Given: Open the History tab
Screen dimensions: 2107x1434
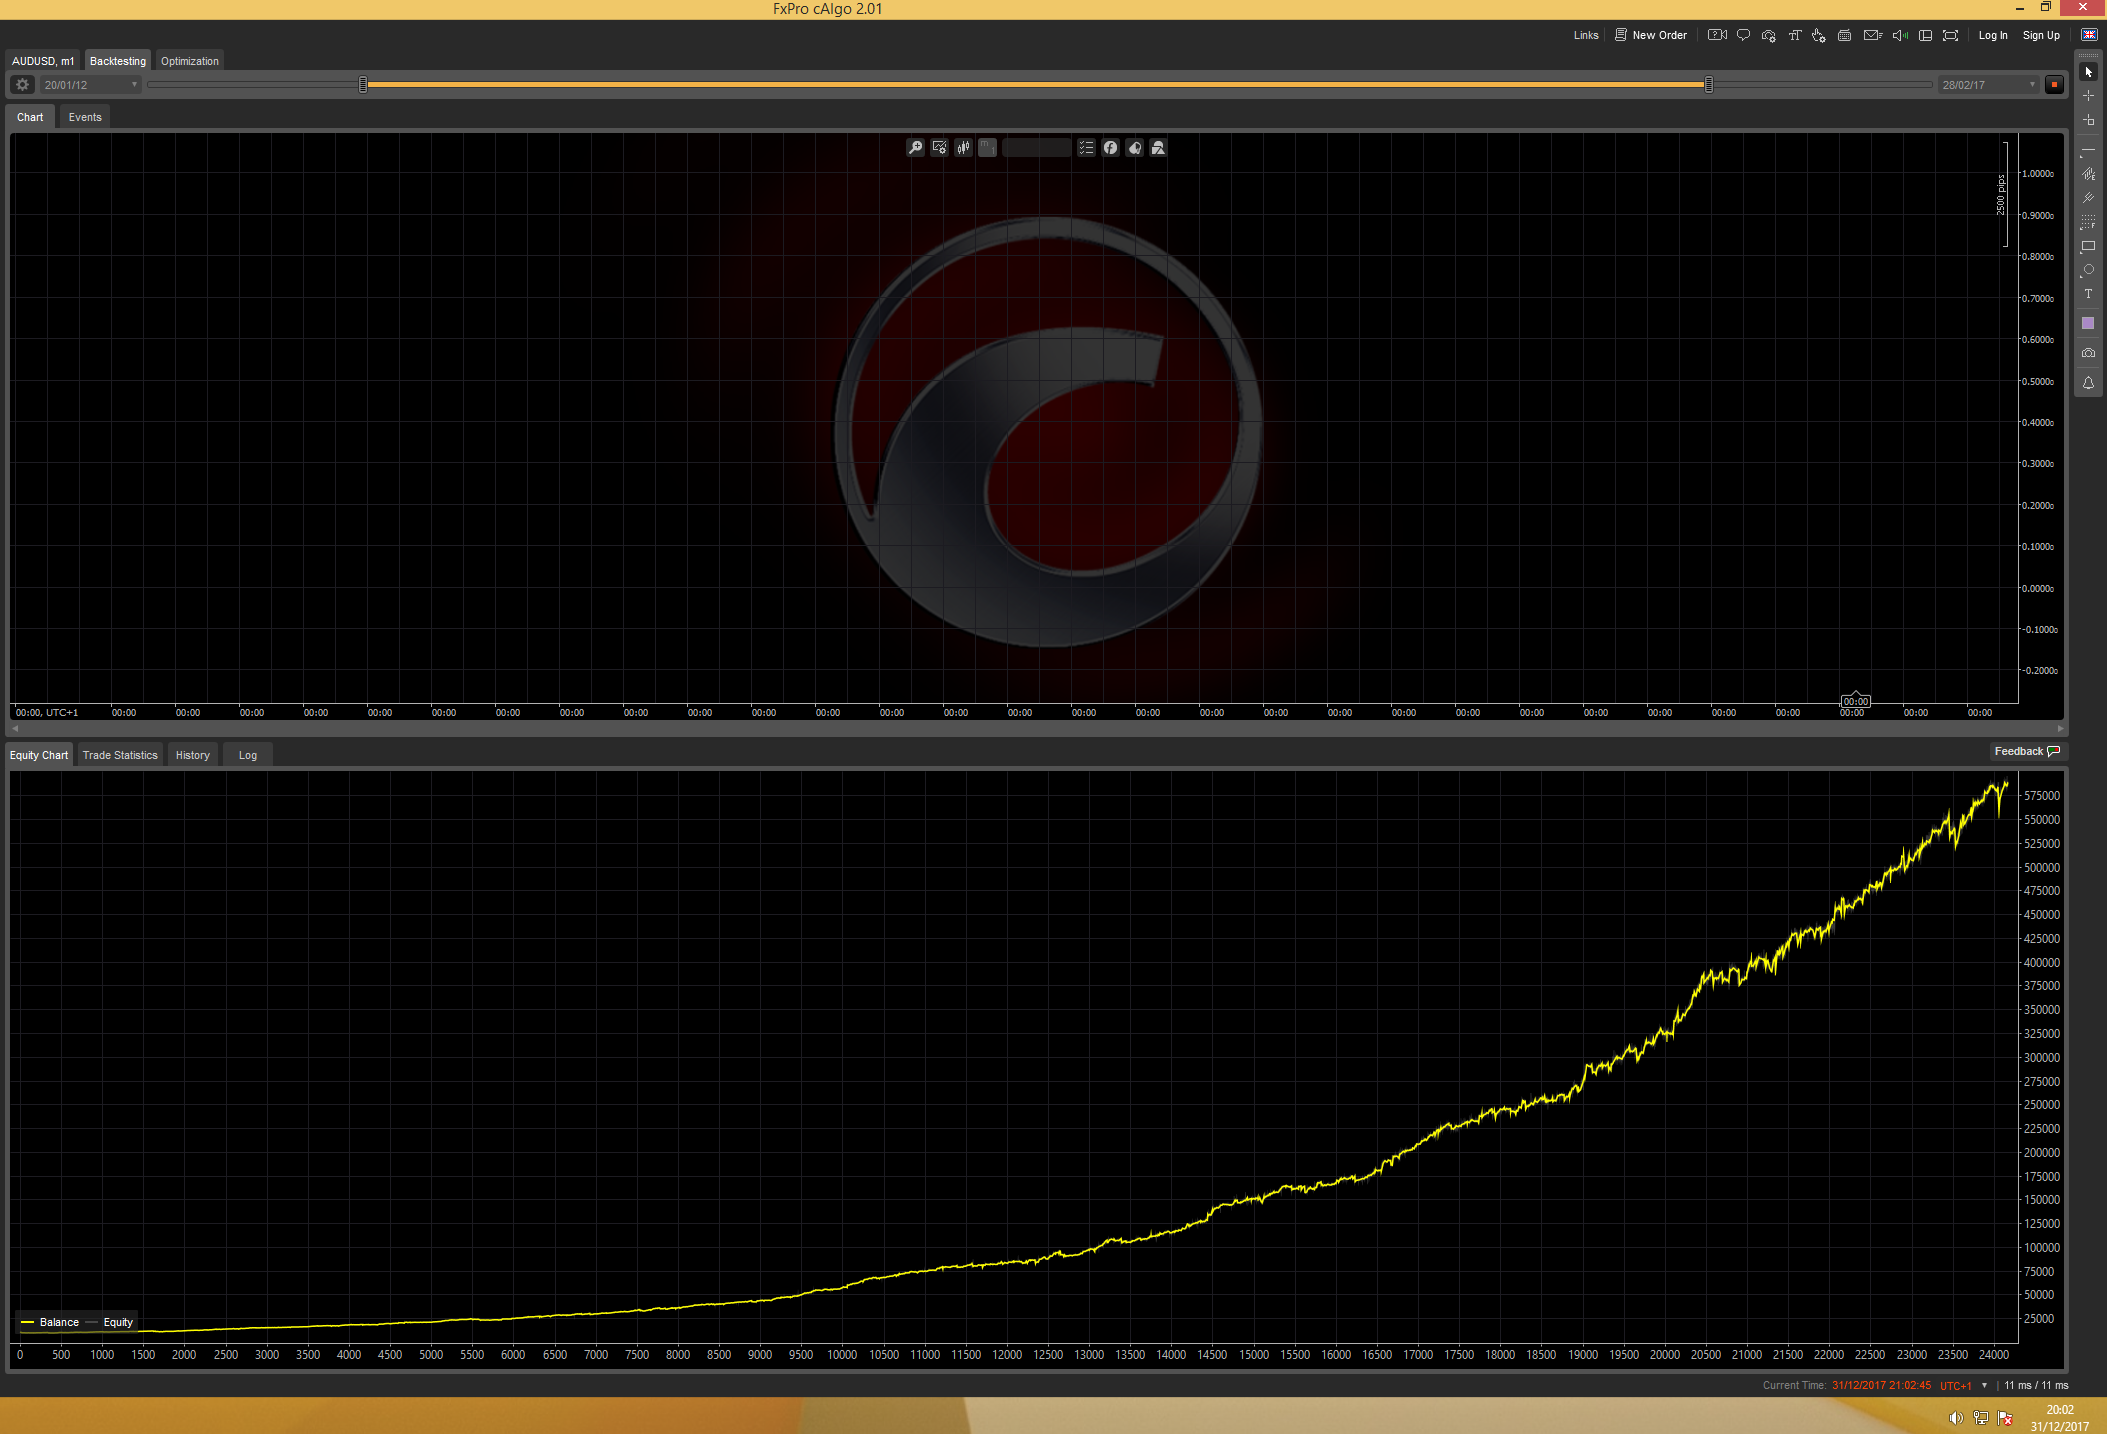Looking at the screenshot, I should 192,755.
